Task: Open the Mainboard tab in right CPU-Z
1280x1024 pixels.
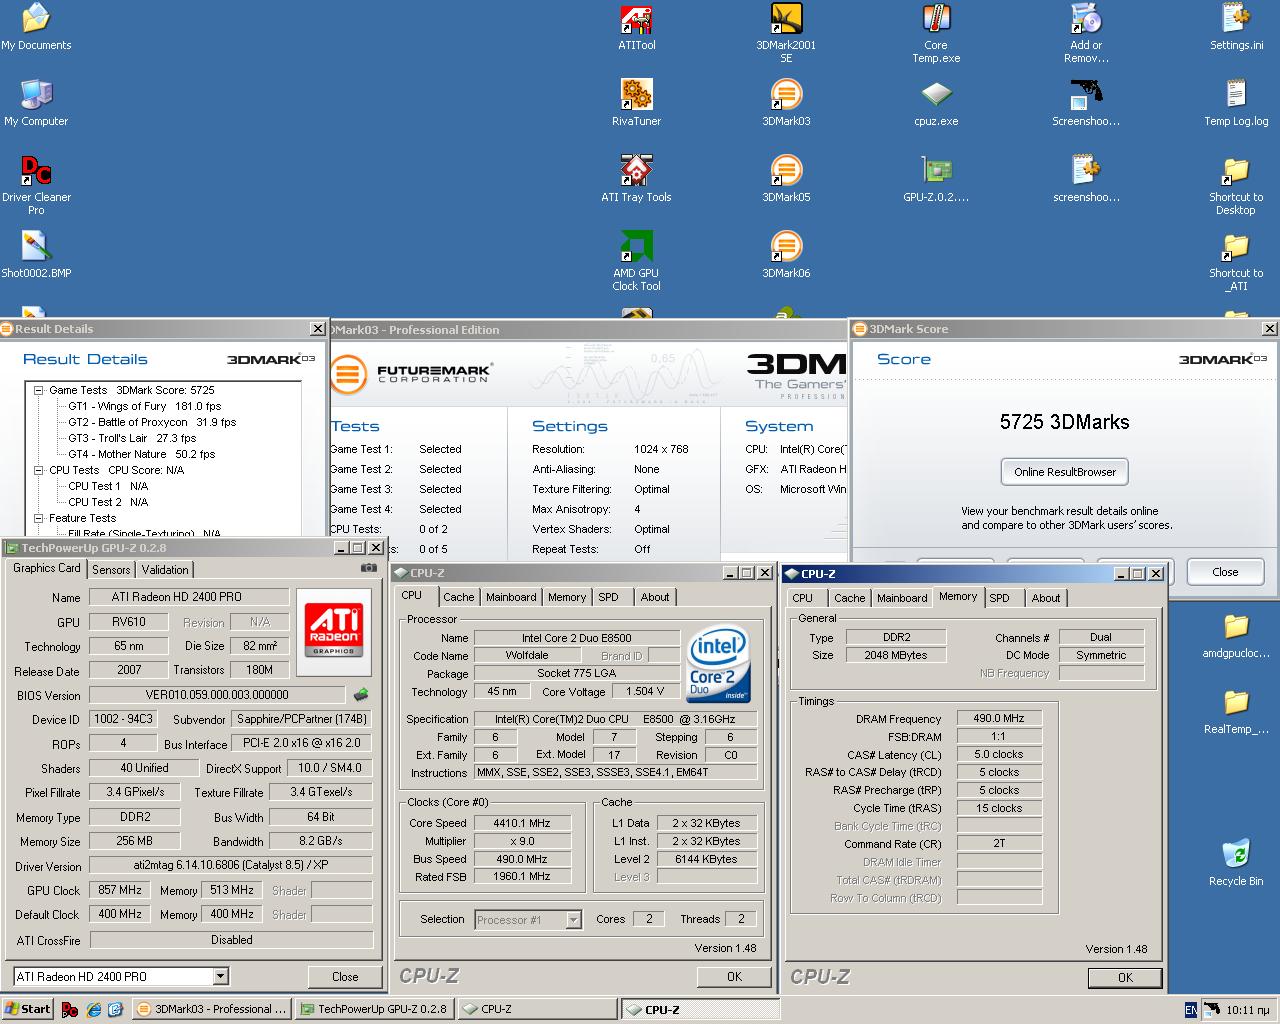Action: click(x=902, y=598)
